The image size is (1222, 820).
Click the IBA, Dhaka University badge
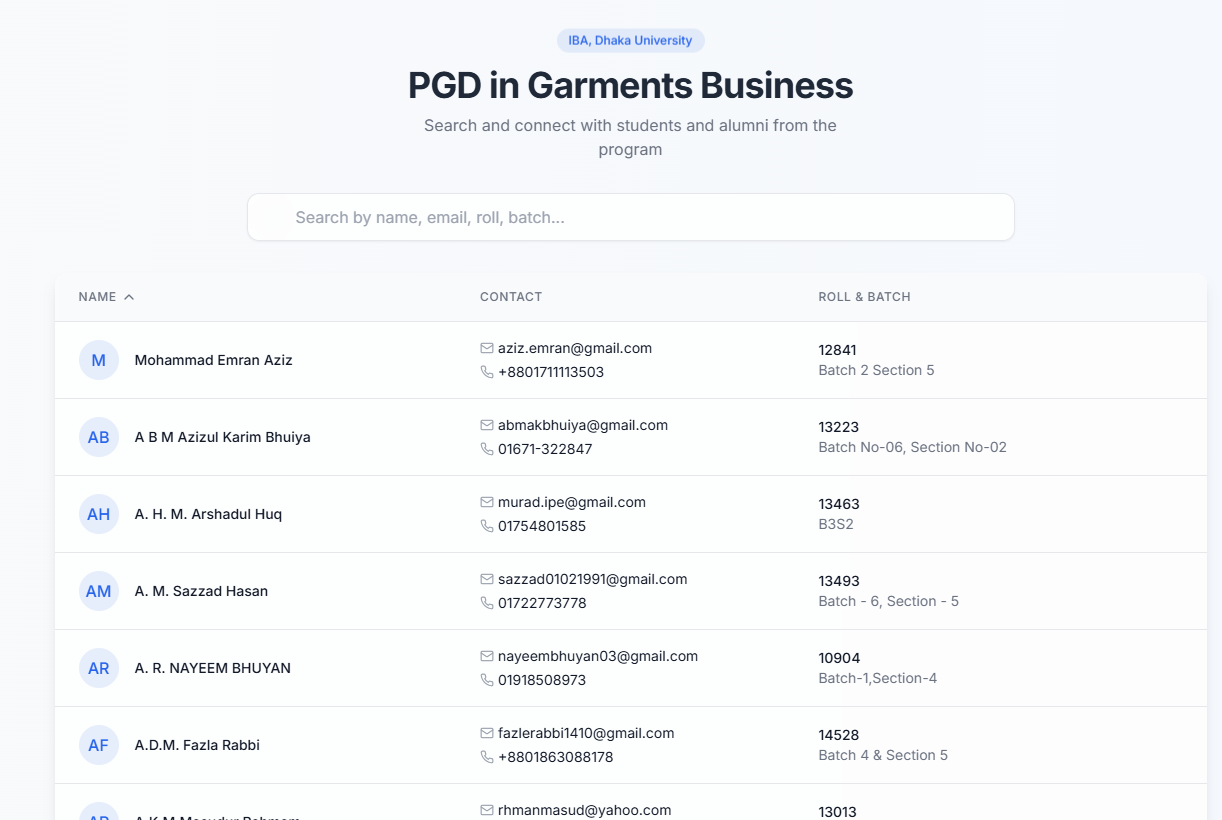pyautogui.click(x=630, y=41)
